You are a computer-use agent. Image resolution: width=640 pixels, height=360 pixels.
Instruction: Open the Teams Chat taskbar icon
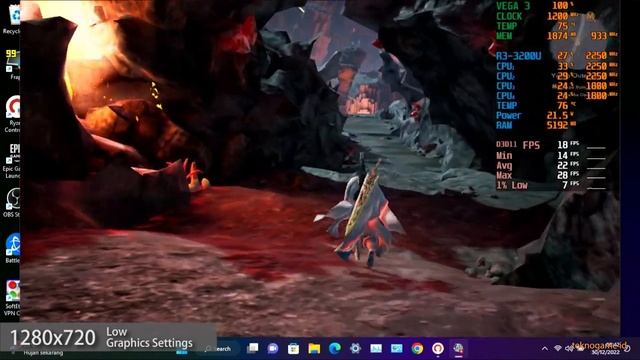[x=273, y=348]
